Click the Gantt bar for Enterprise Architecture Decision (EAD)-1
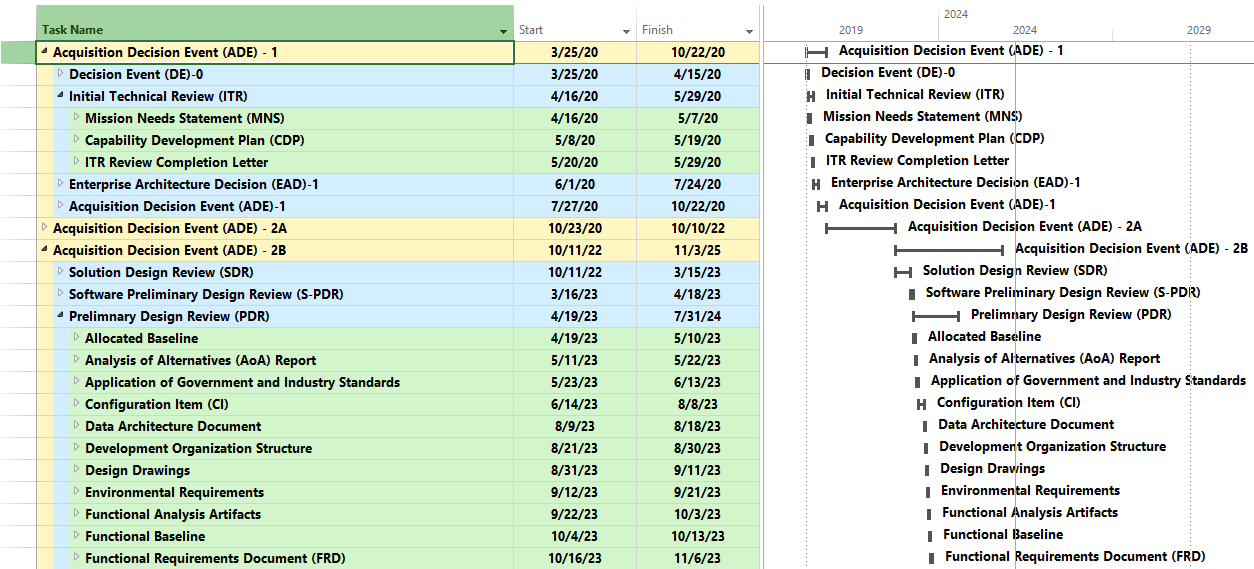The height and width of the screenshot is (569, 1254). pyautogui.click(x=816, y=184)
